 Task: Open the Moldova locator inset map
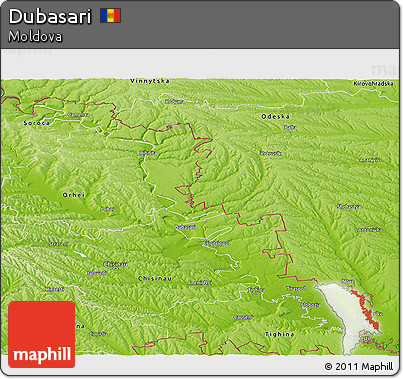tap(348, 317)
